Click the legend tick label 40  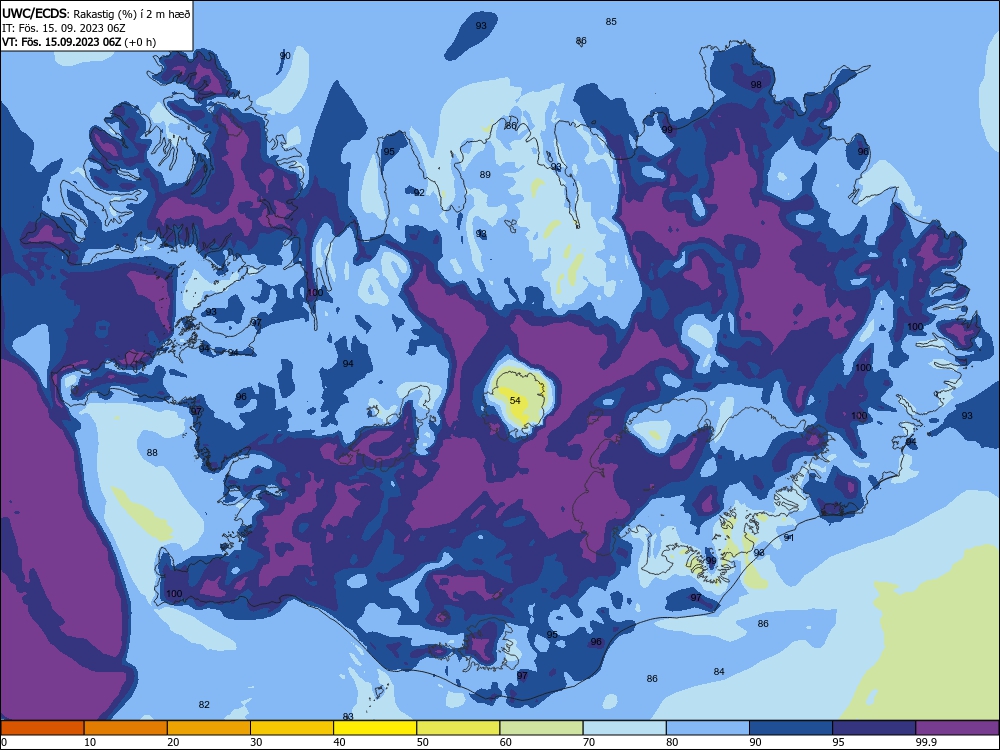340,742
